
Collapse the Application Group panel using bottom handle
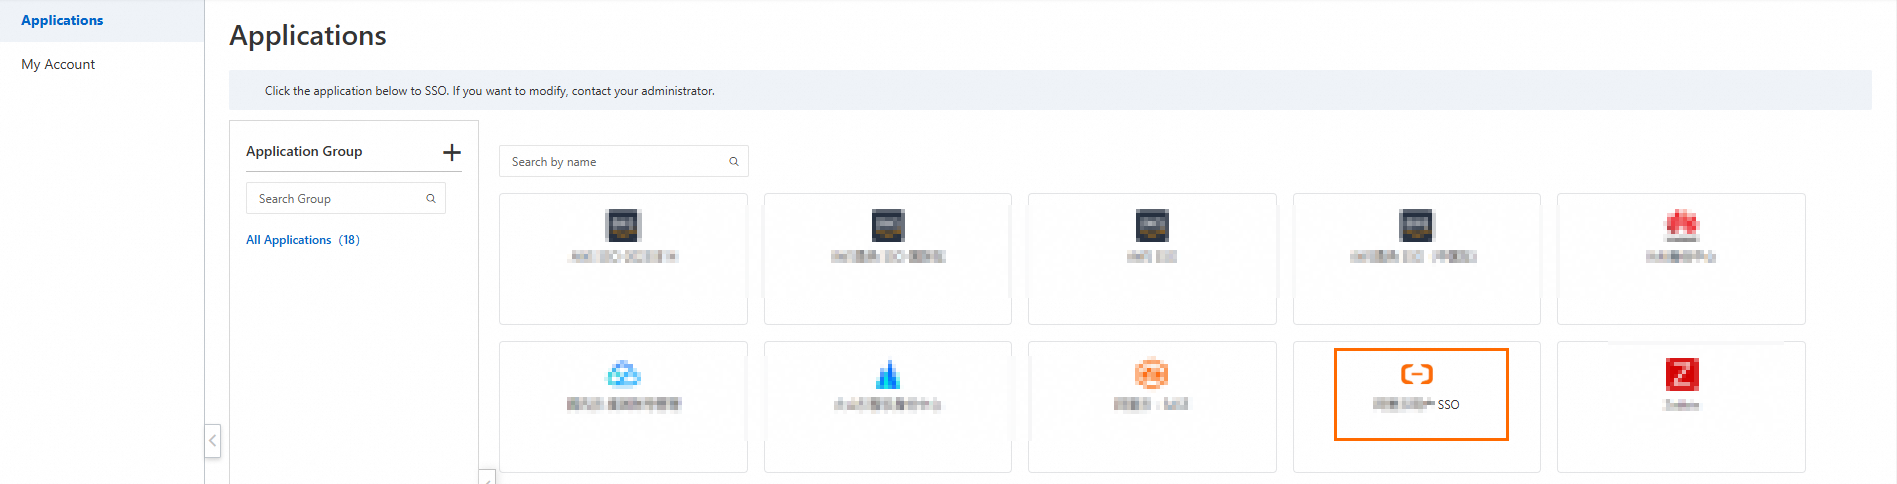(487, 477)
